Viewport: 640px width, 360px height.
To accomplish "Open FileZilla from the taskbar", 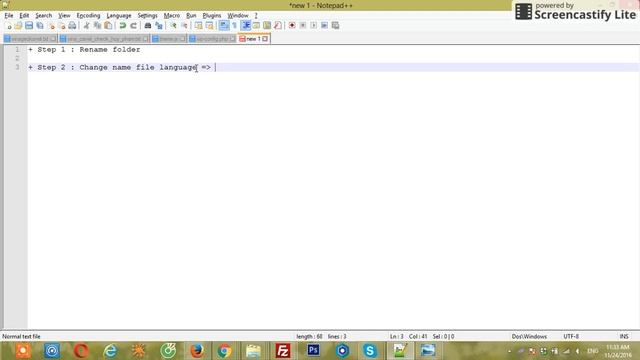I will 283,351.
